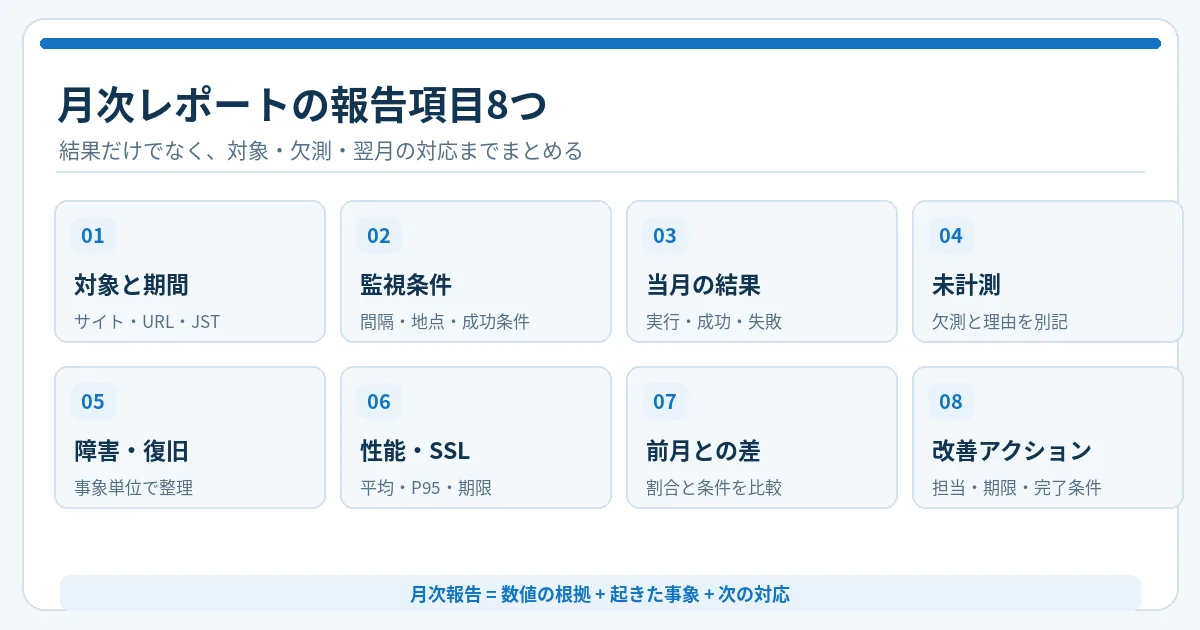Click the text 担当・期限・完了条件
Screen dimensions: 1200x630
click(x=1017, y=488)
